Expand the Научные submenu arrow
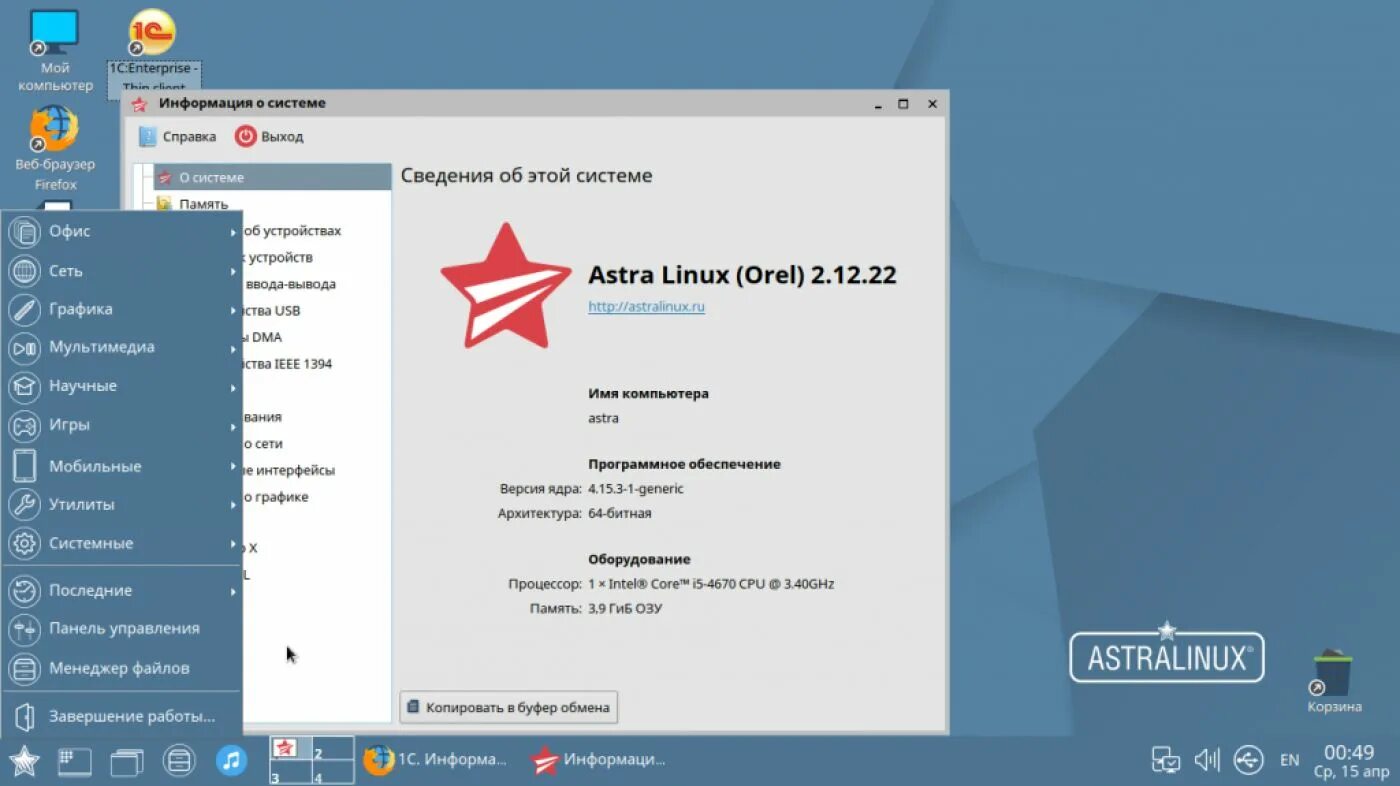This screenshot has width=1400, height=786. coord(233,387)
